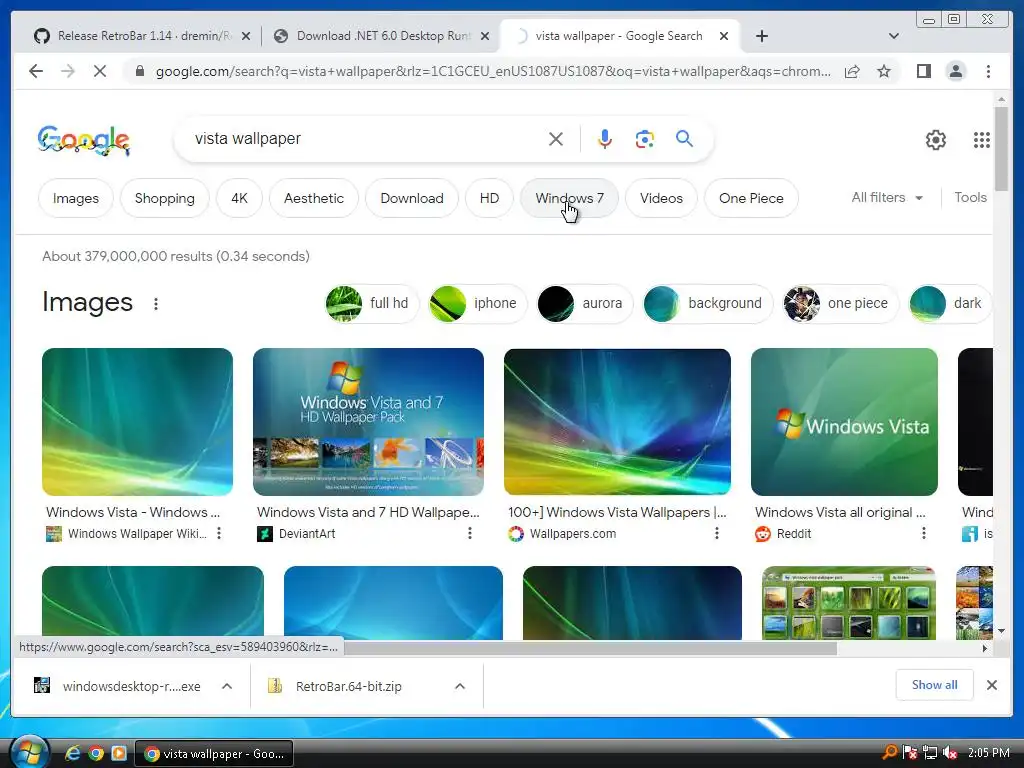
Task: Click the muted volume tray icon
Action: 951,753
